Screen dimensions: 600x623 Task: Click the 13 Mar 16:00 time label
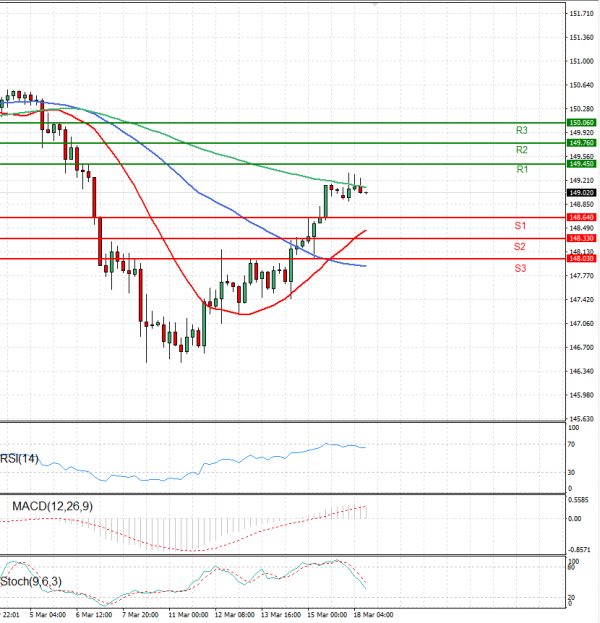(x=281, y=615)
